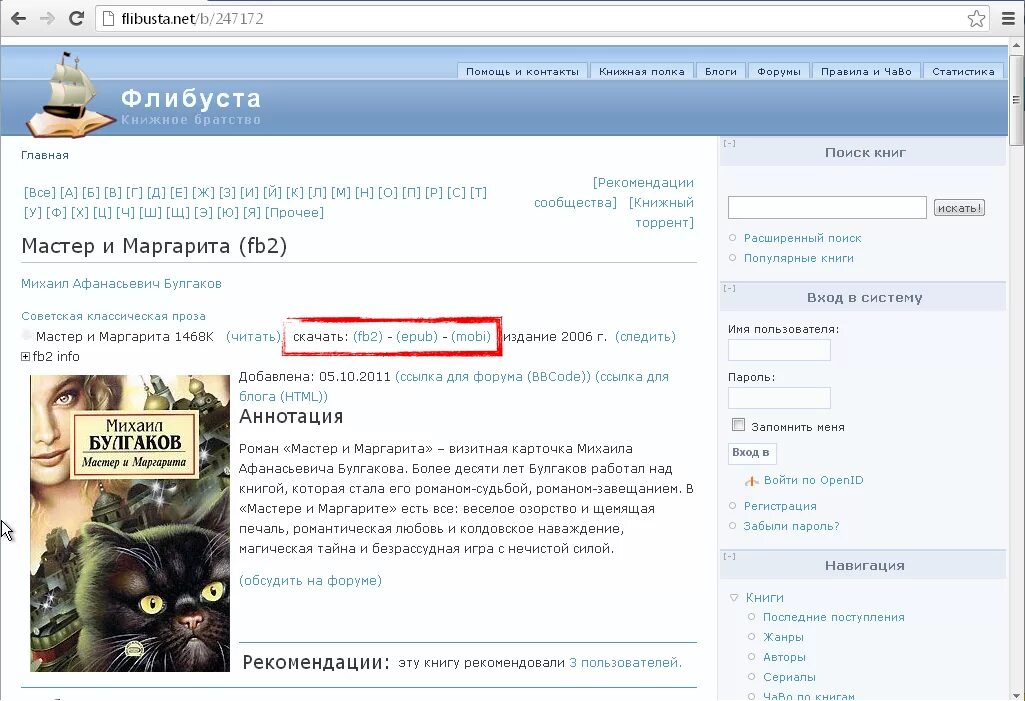Screen dimensions: 1025x701
Task: Click the [Я] alphabet filter
Action: [x=252, y=213]
